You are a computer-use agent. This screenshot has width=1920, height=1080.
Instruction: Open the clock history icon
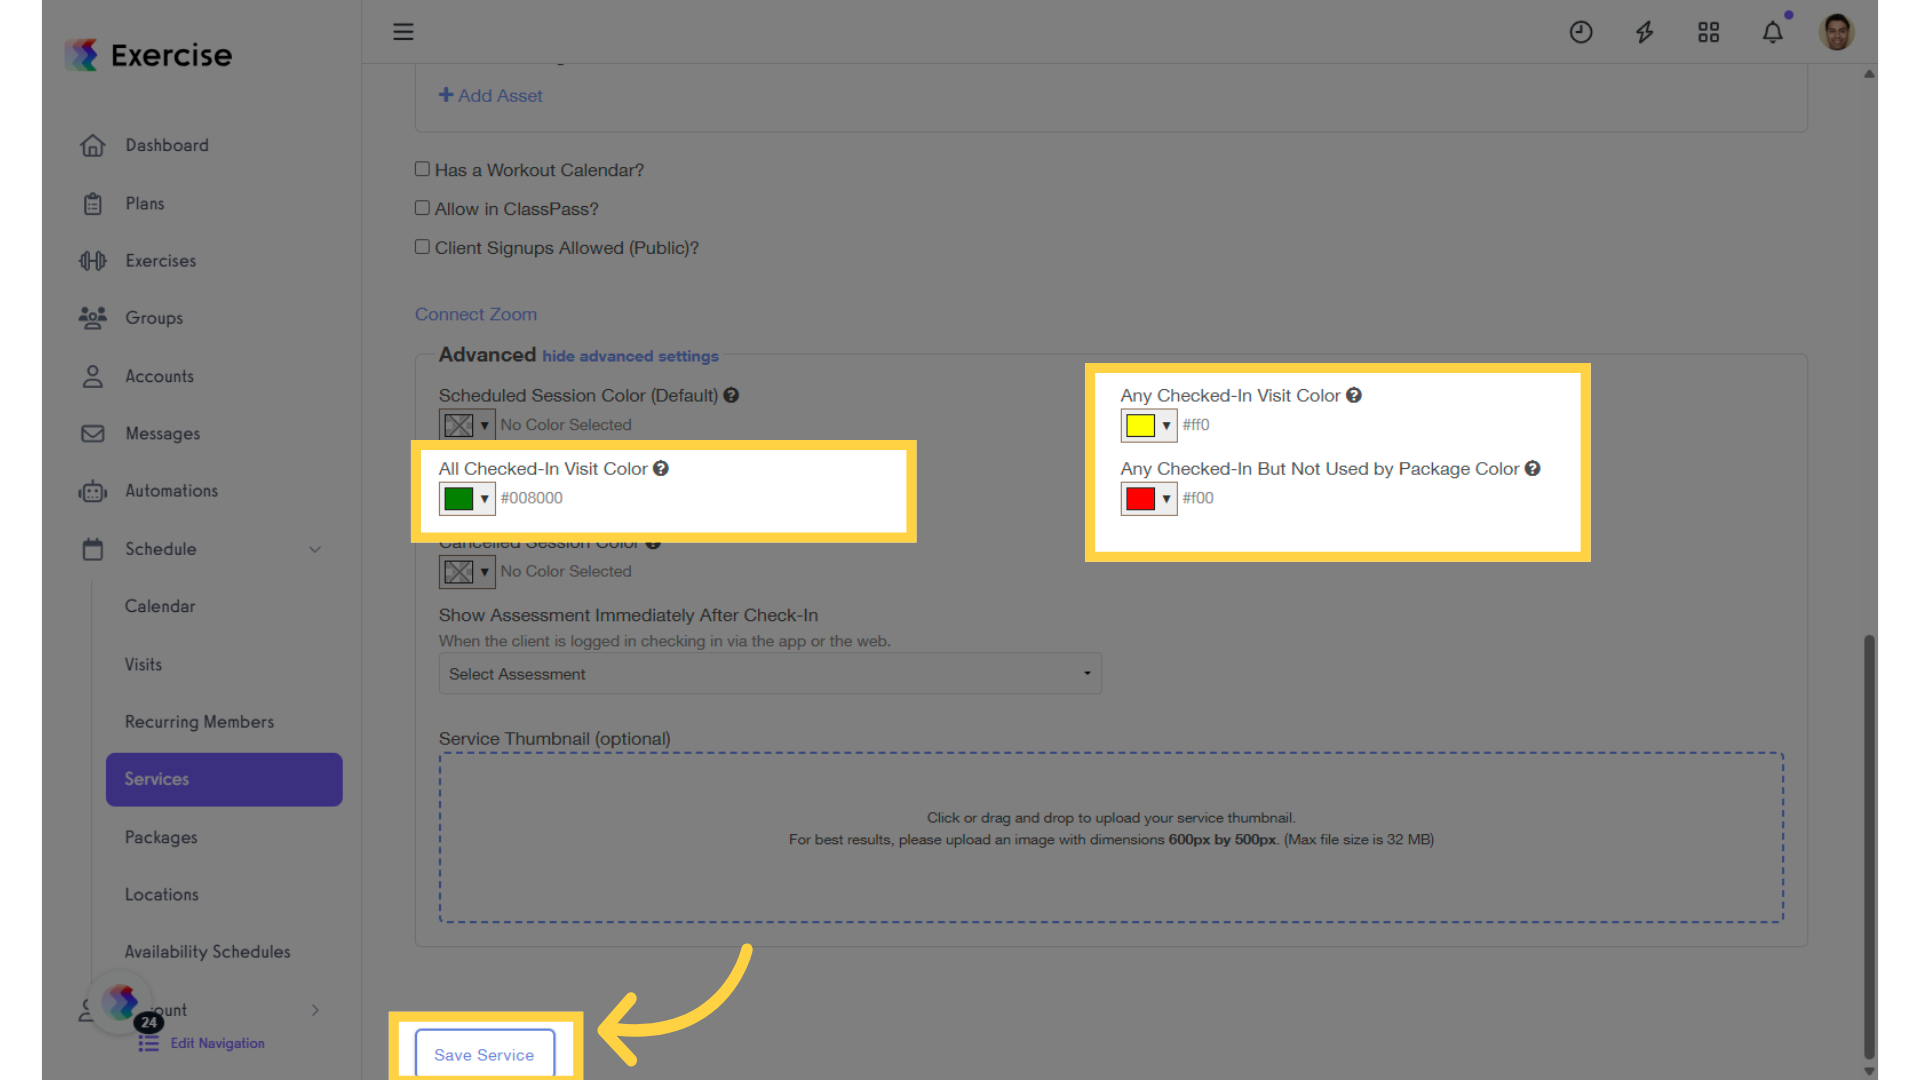(1581, 32)
